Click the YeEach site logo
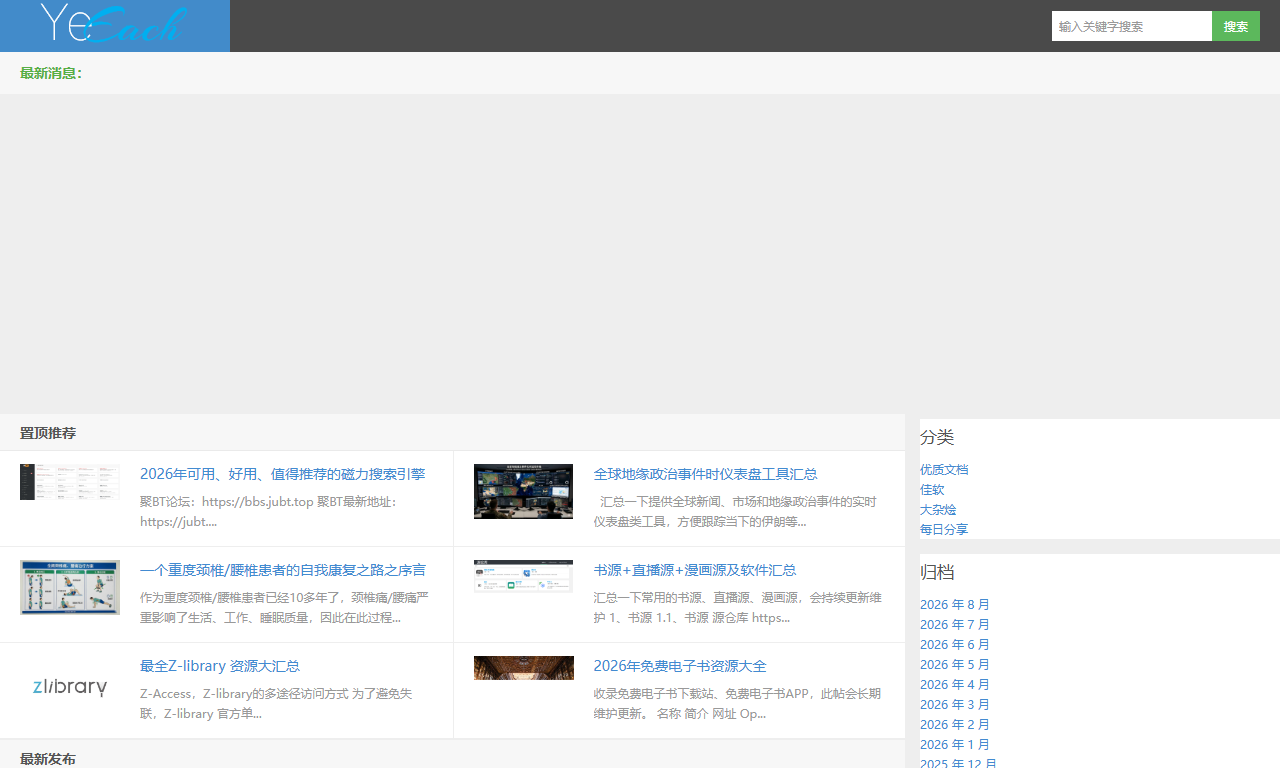This screenshot has height=768, width=1280. click(x=115, y=26)
